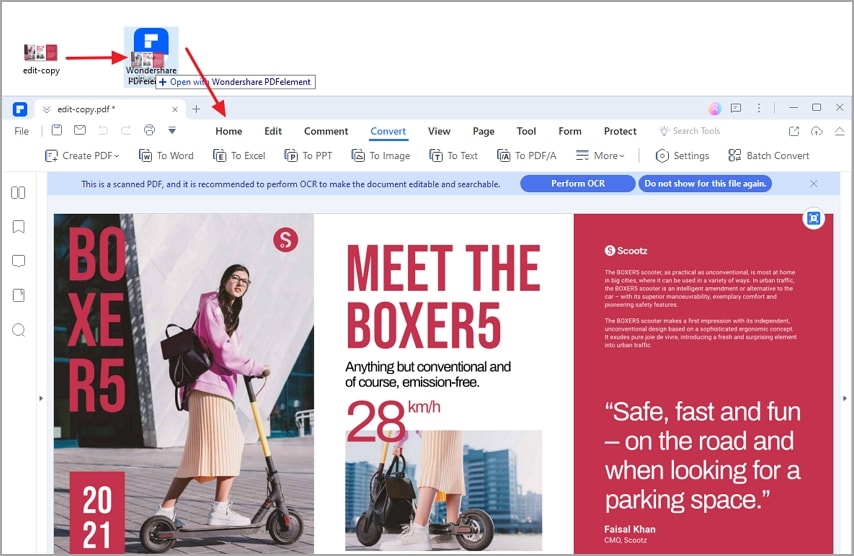The height and width of the screenshot is (556, 854).
Task: Switch to the View tab
Action: [x=439, y=131]
